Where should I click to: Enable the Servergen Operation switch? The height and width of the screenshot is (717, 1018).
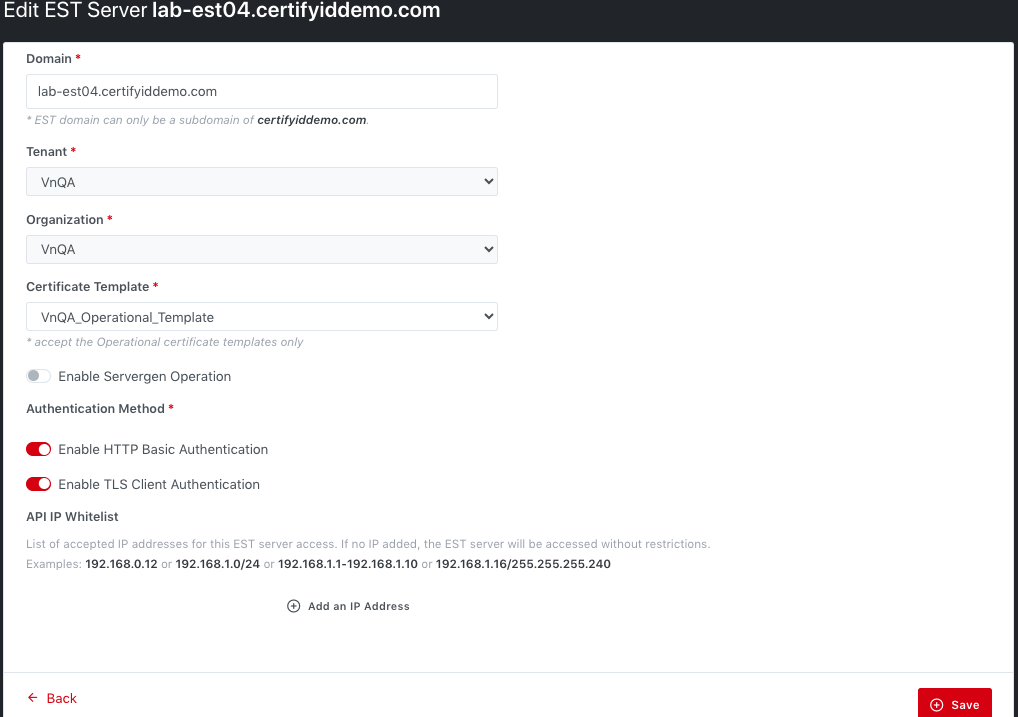[x=39, y=377]
